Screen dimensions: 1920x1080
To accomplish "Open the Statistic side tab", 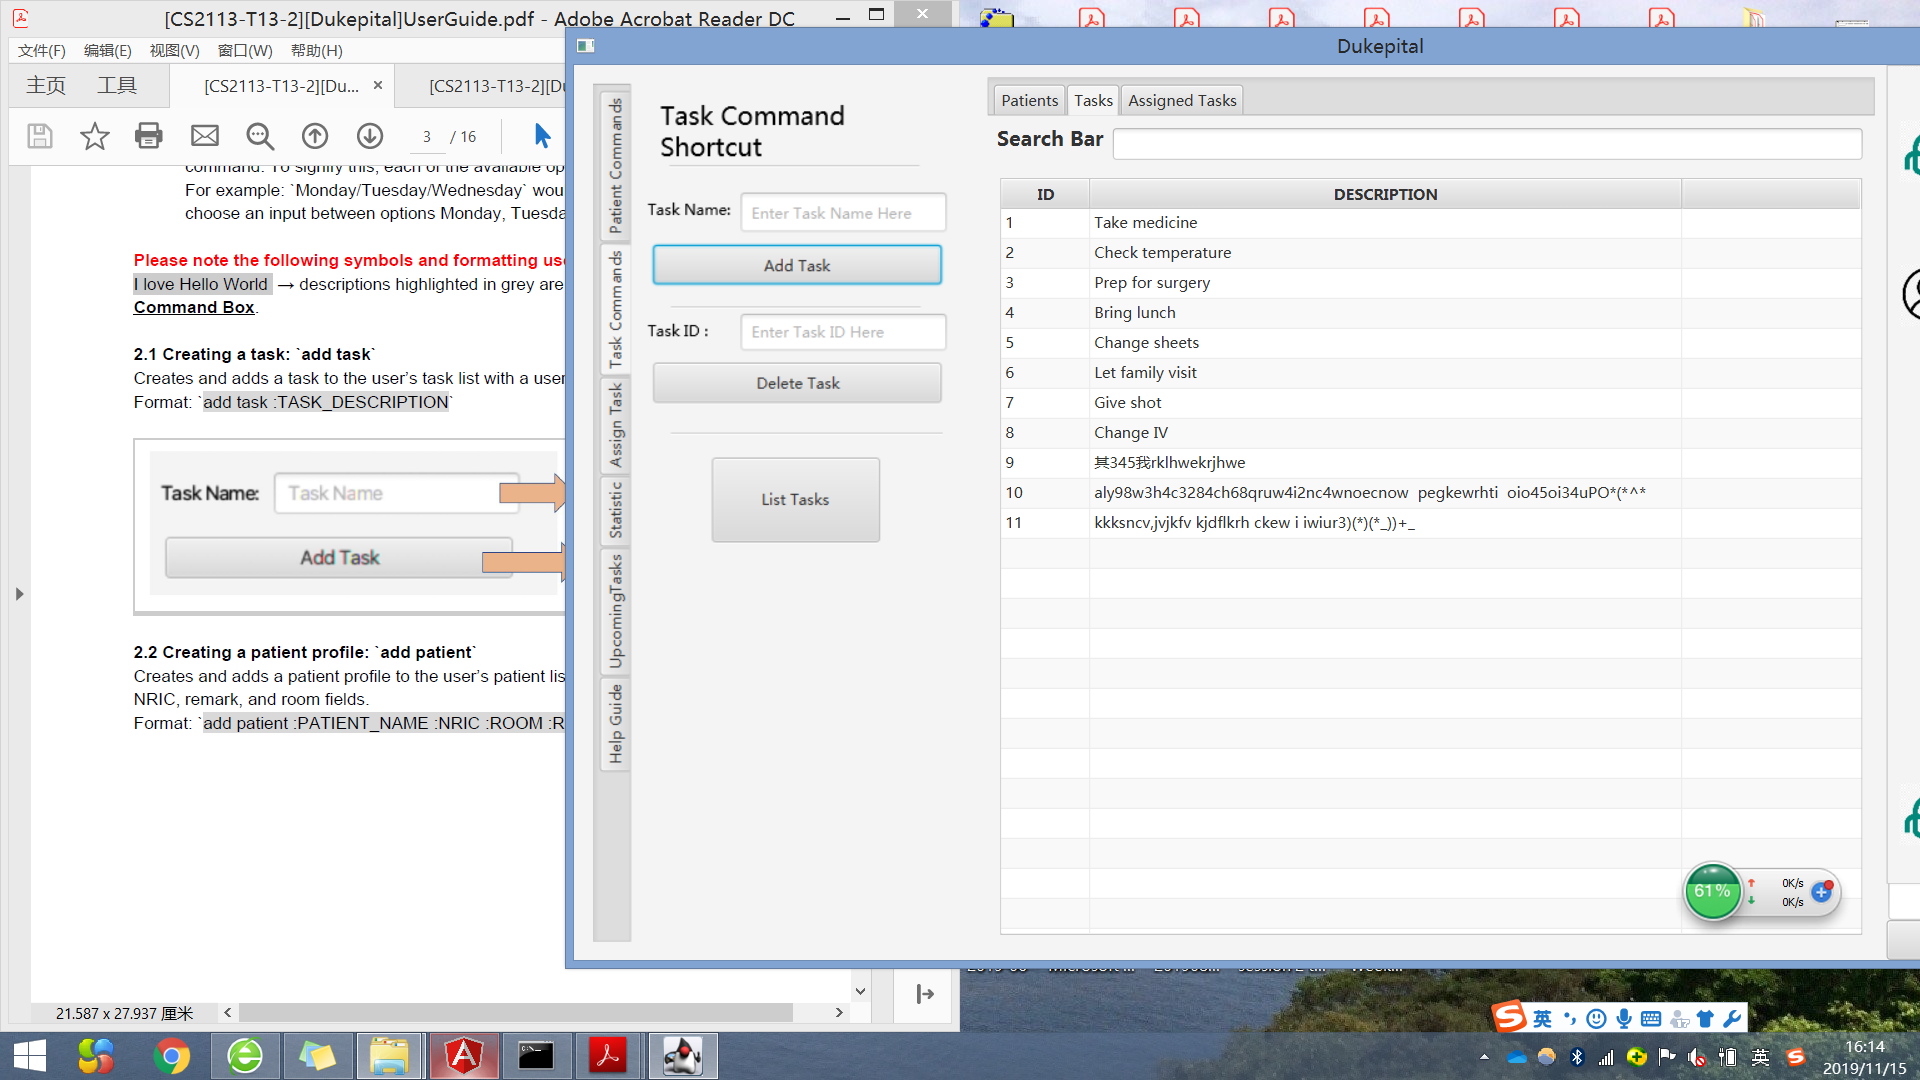I will click(x=615, y=510).
